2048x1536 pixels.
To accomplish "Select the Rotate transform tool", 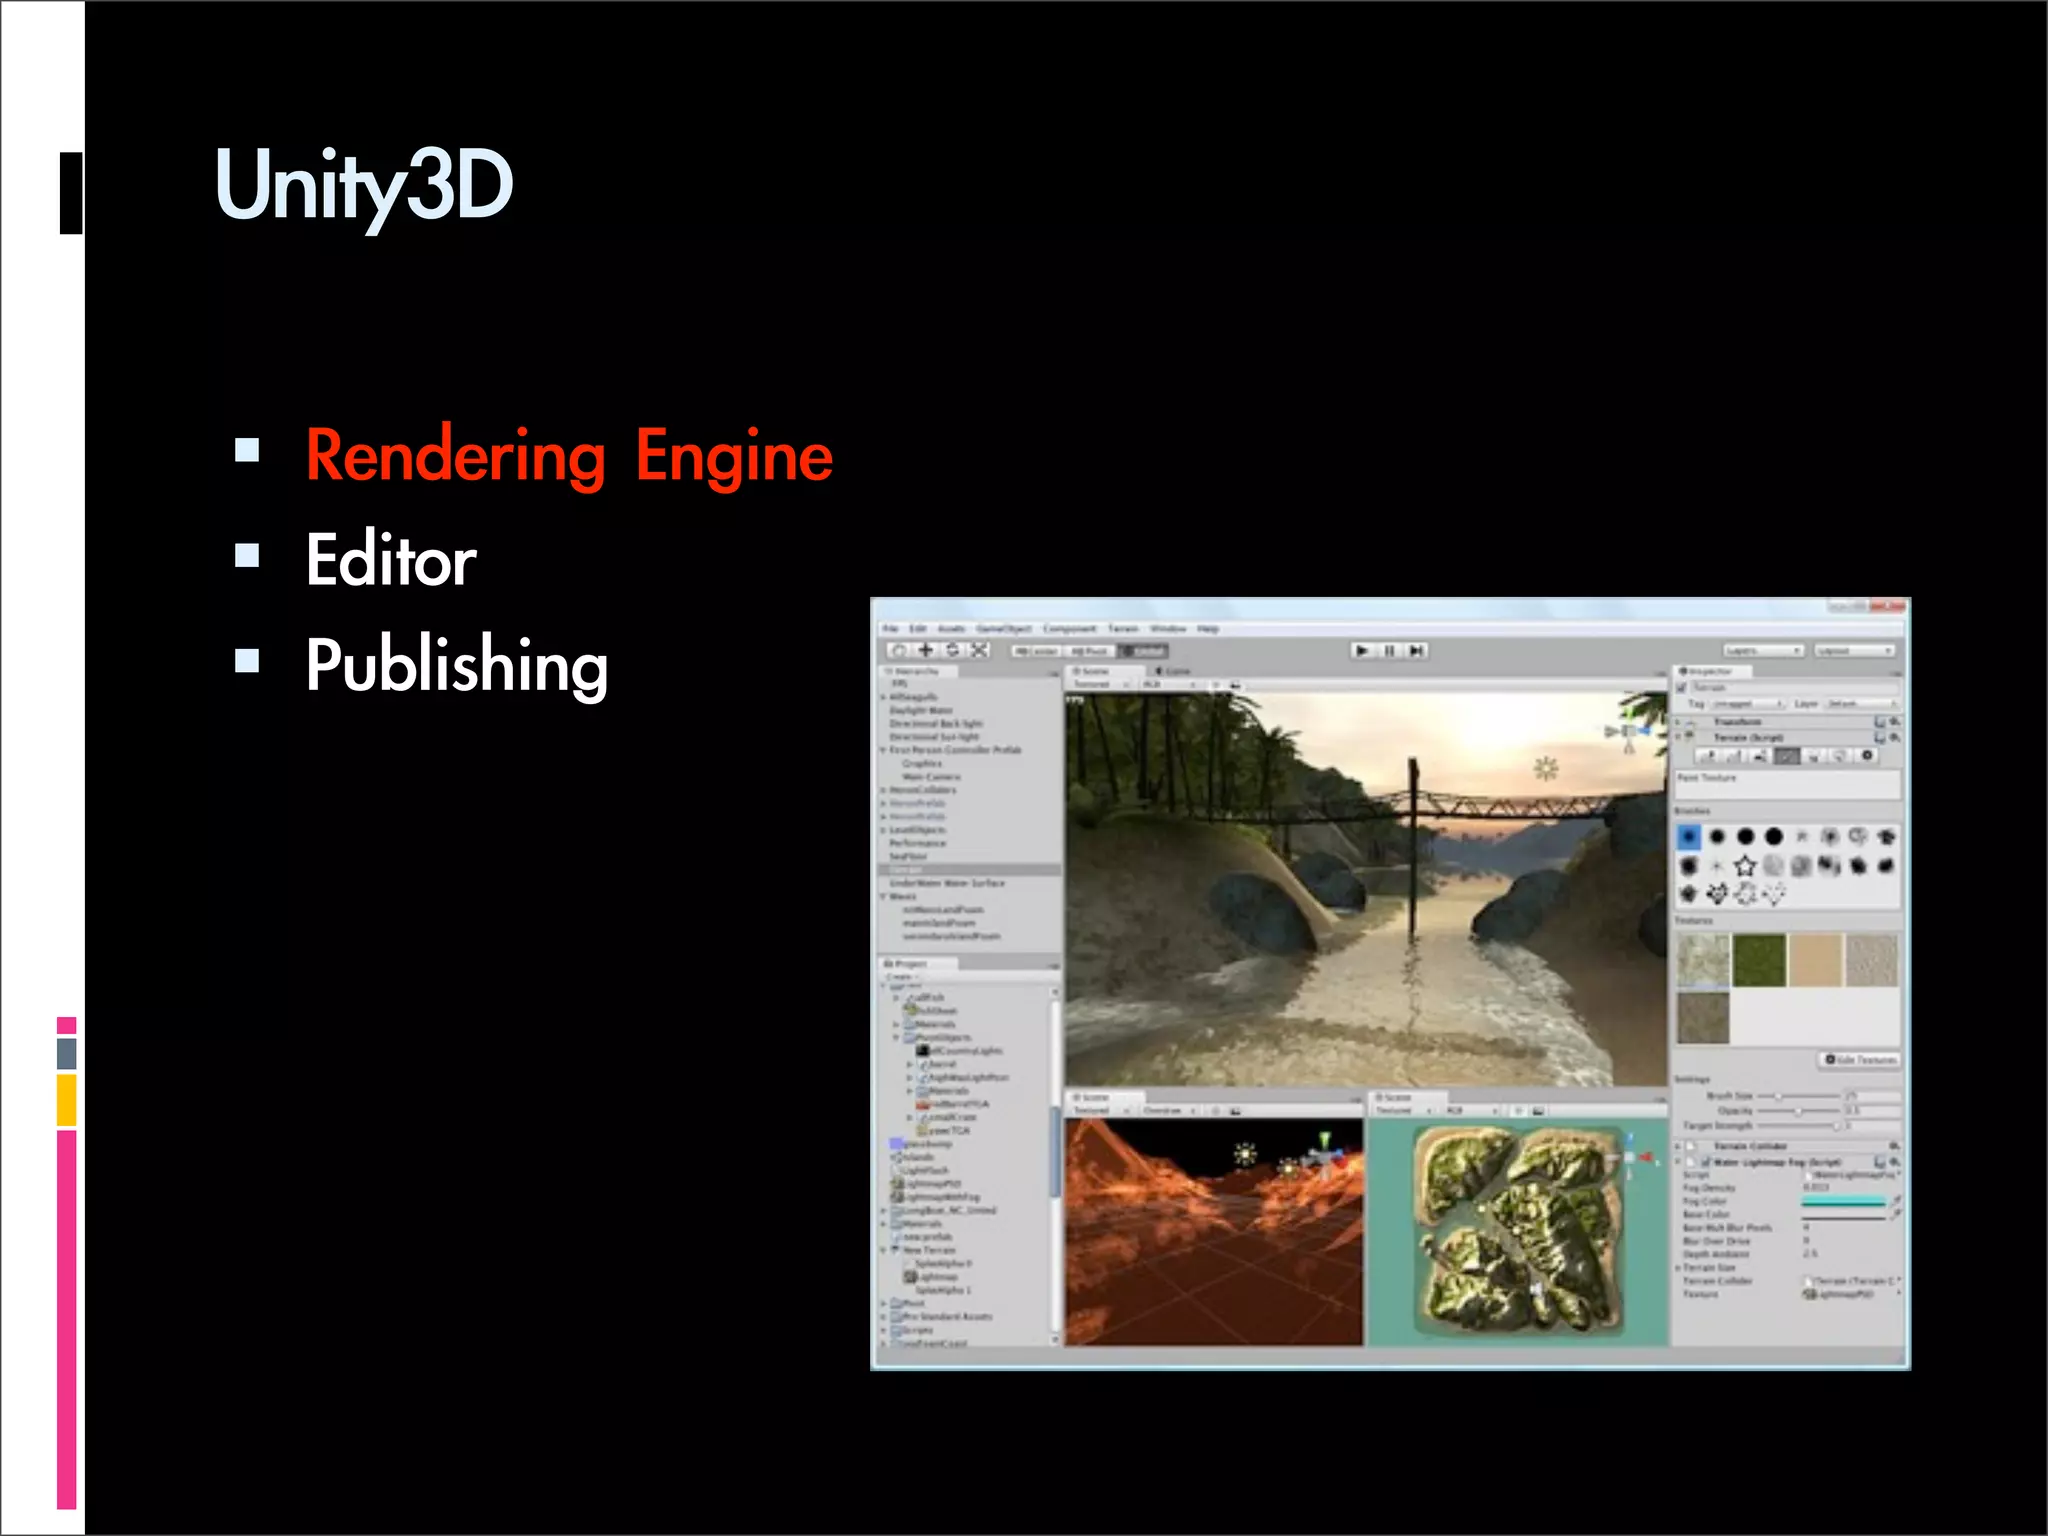I will tap(952, 651).
